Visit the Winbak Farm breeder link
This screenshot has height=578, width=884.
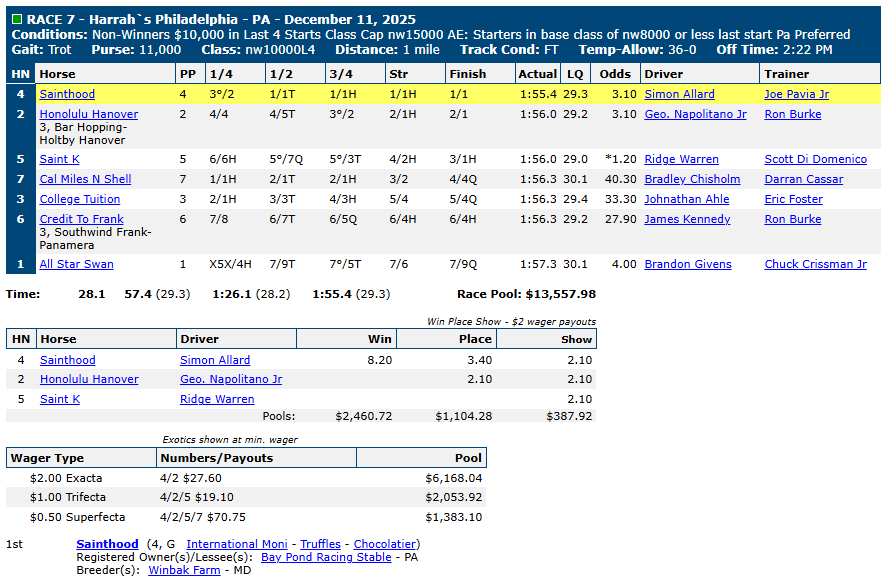pyautogui.click(x=184, y=570)
